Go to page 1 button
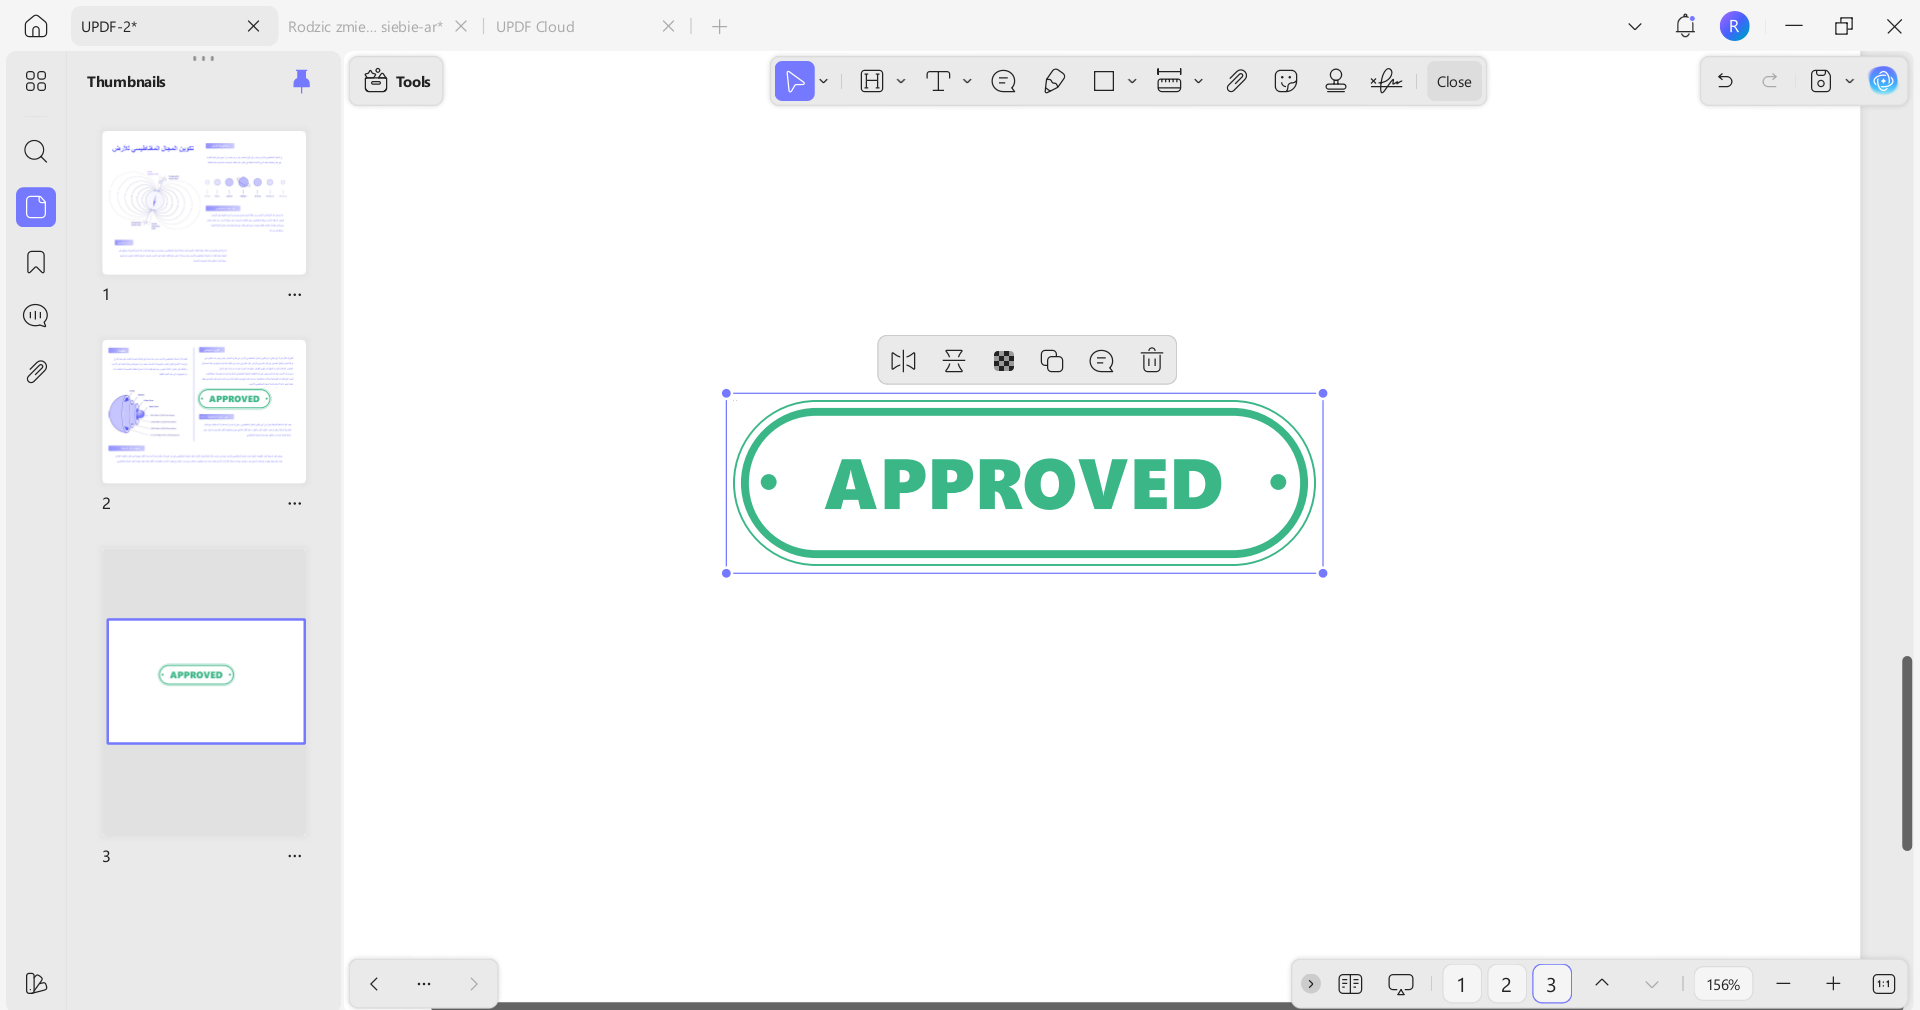Image resolution: width=1920 pixels, height=1010 pixels. point(1461,984)
